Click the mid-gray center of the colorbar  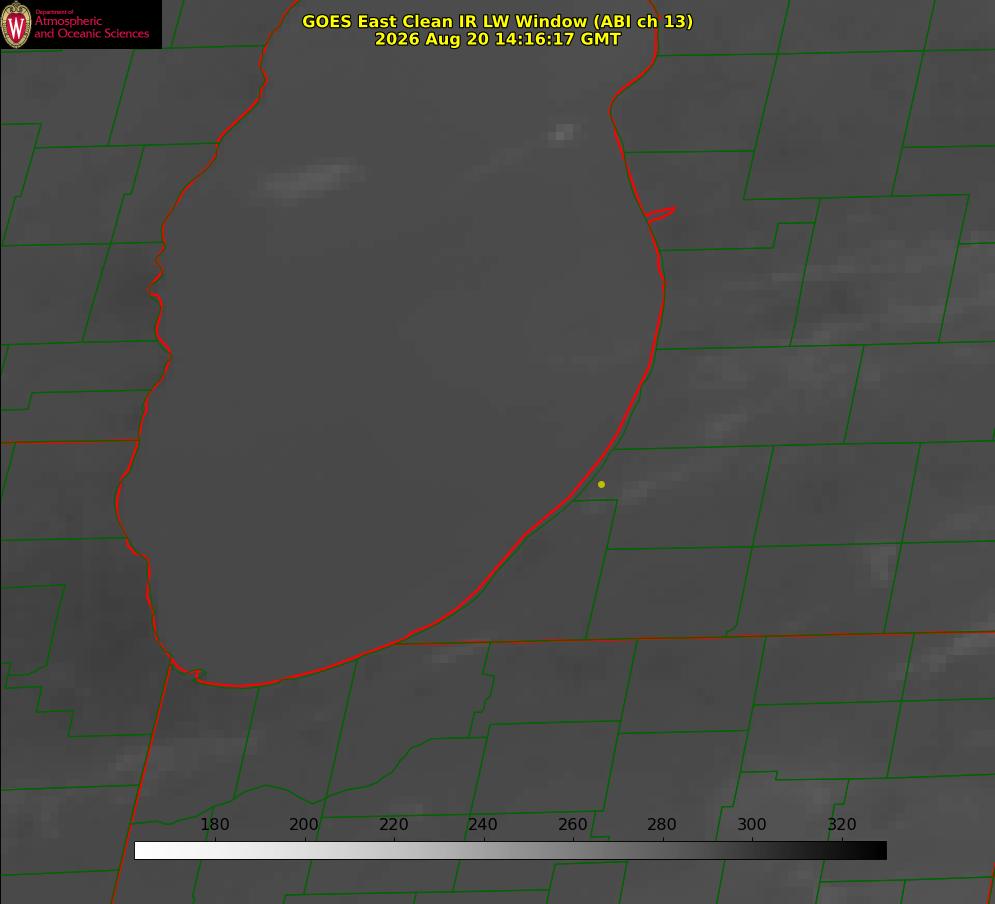[x=510, y=851]
